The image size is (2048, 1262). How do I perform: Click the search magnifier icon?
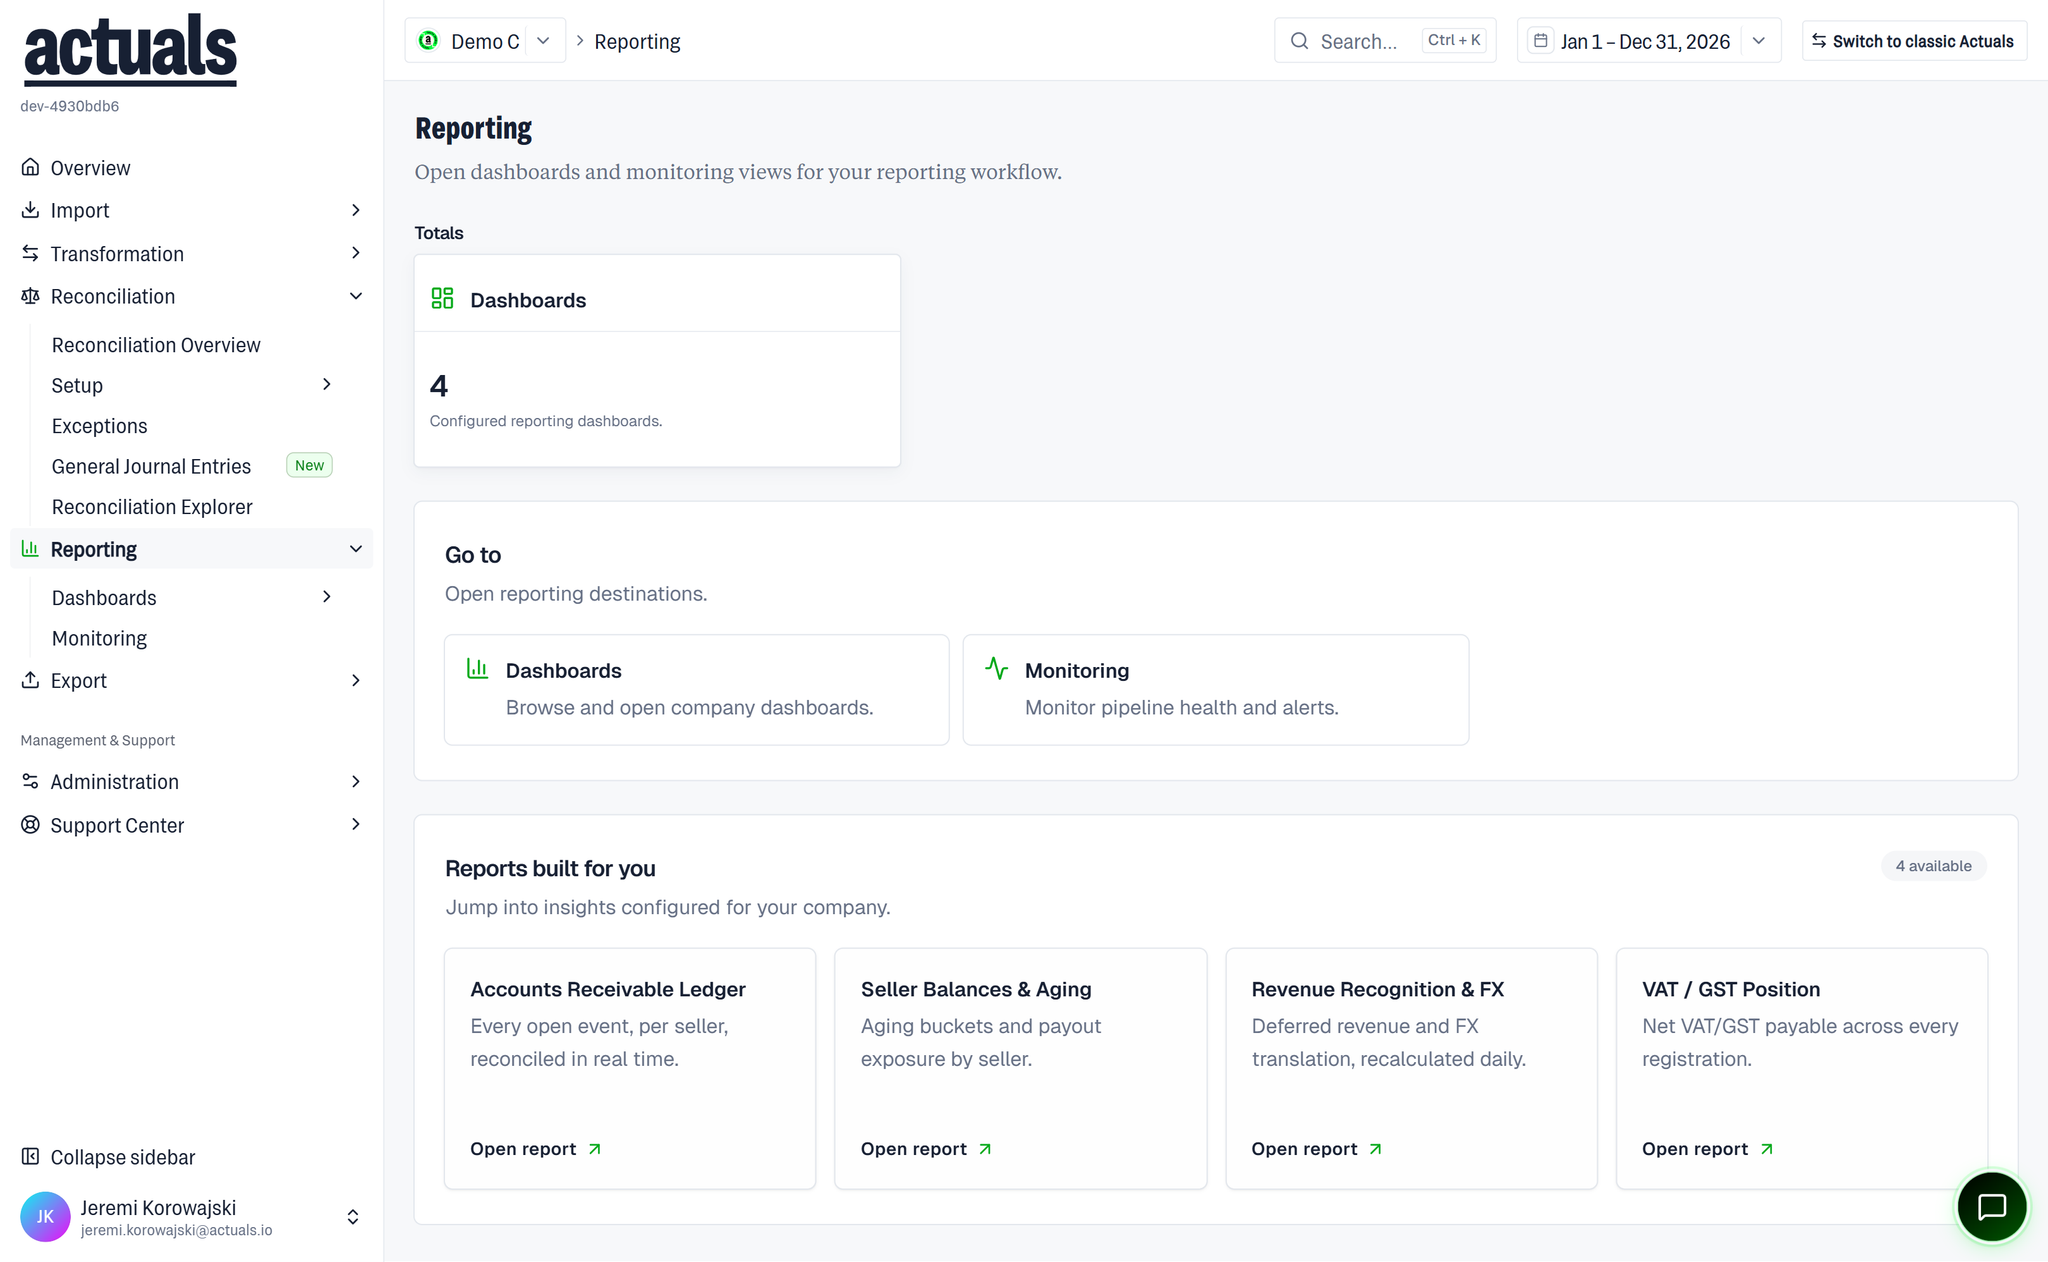coord(1299,41)
